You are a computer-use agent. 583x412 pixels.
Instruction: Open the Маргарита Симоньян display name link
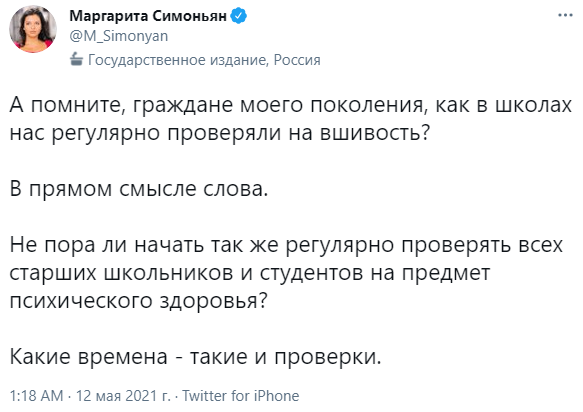pos(148,16)
